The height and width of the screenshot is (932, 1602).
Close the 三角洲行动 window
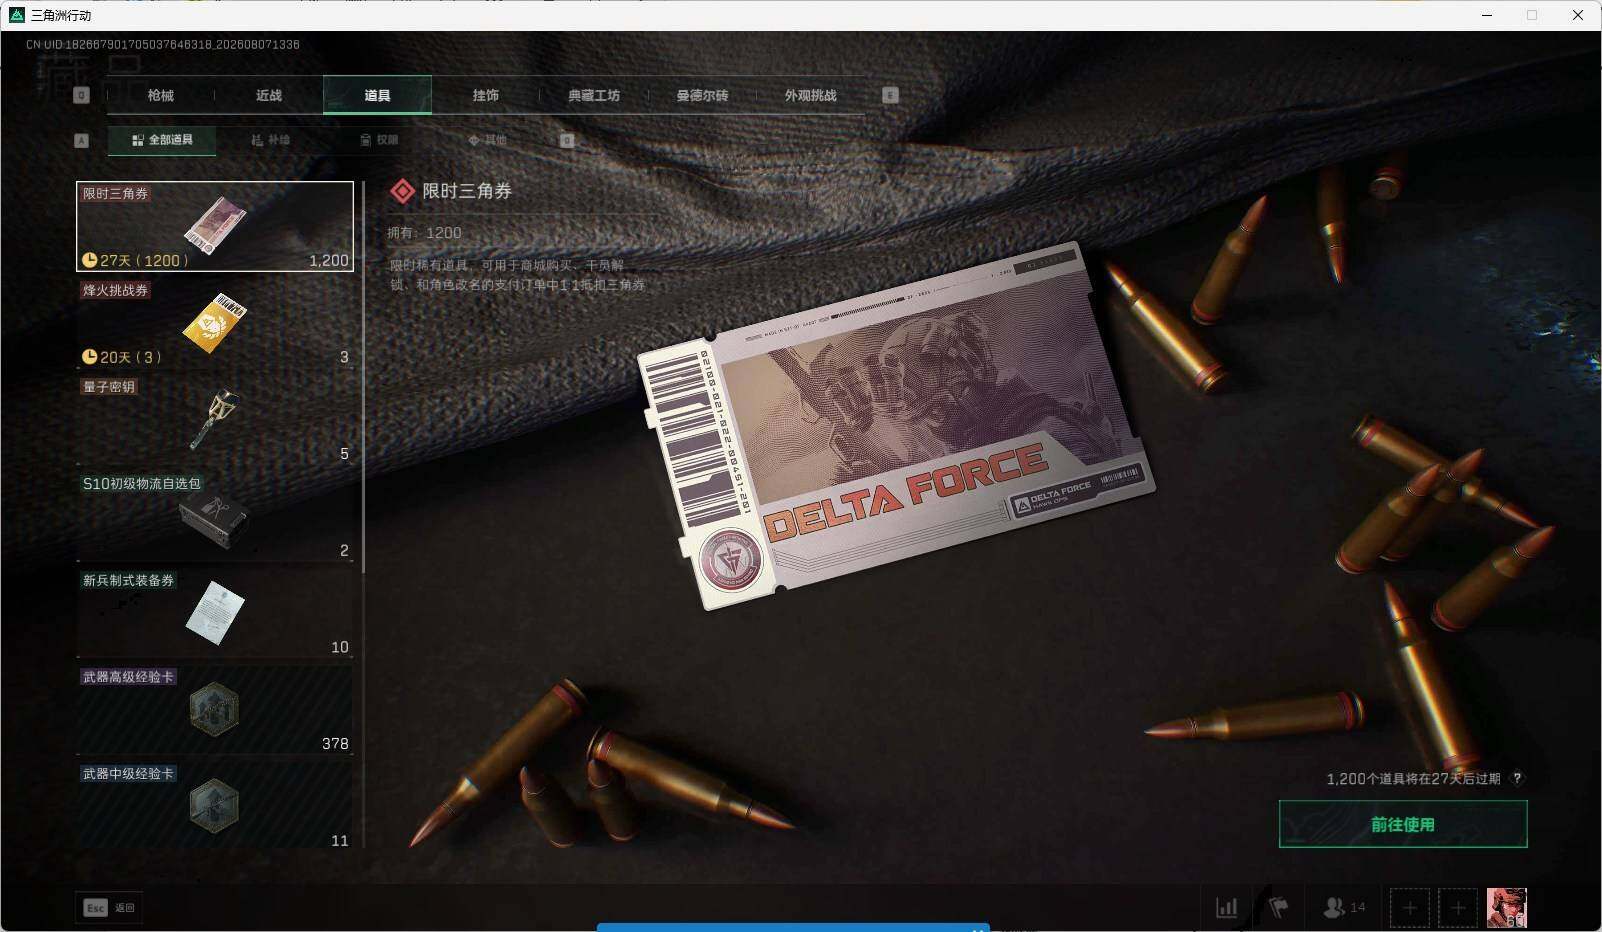[x=1578, y=15]
